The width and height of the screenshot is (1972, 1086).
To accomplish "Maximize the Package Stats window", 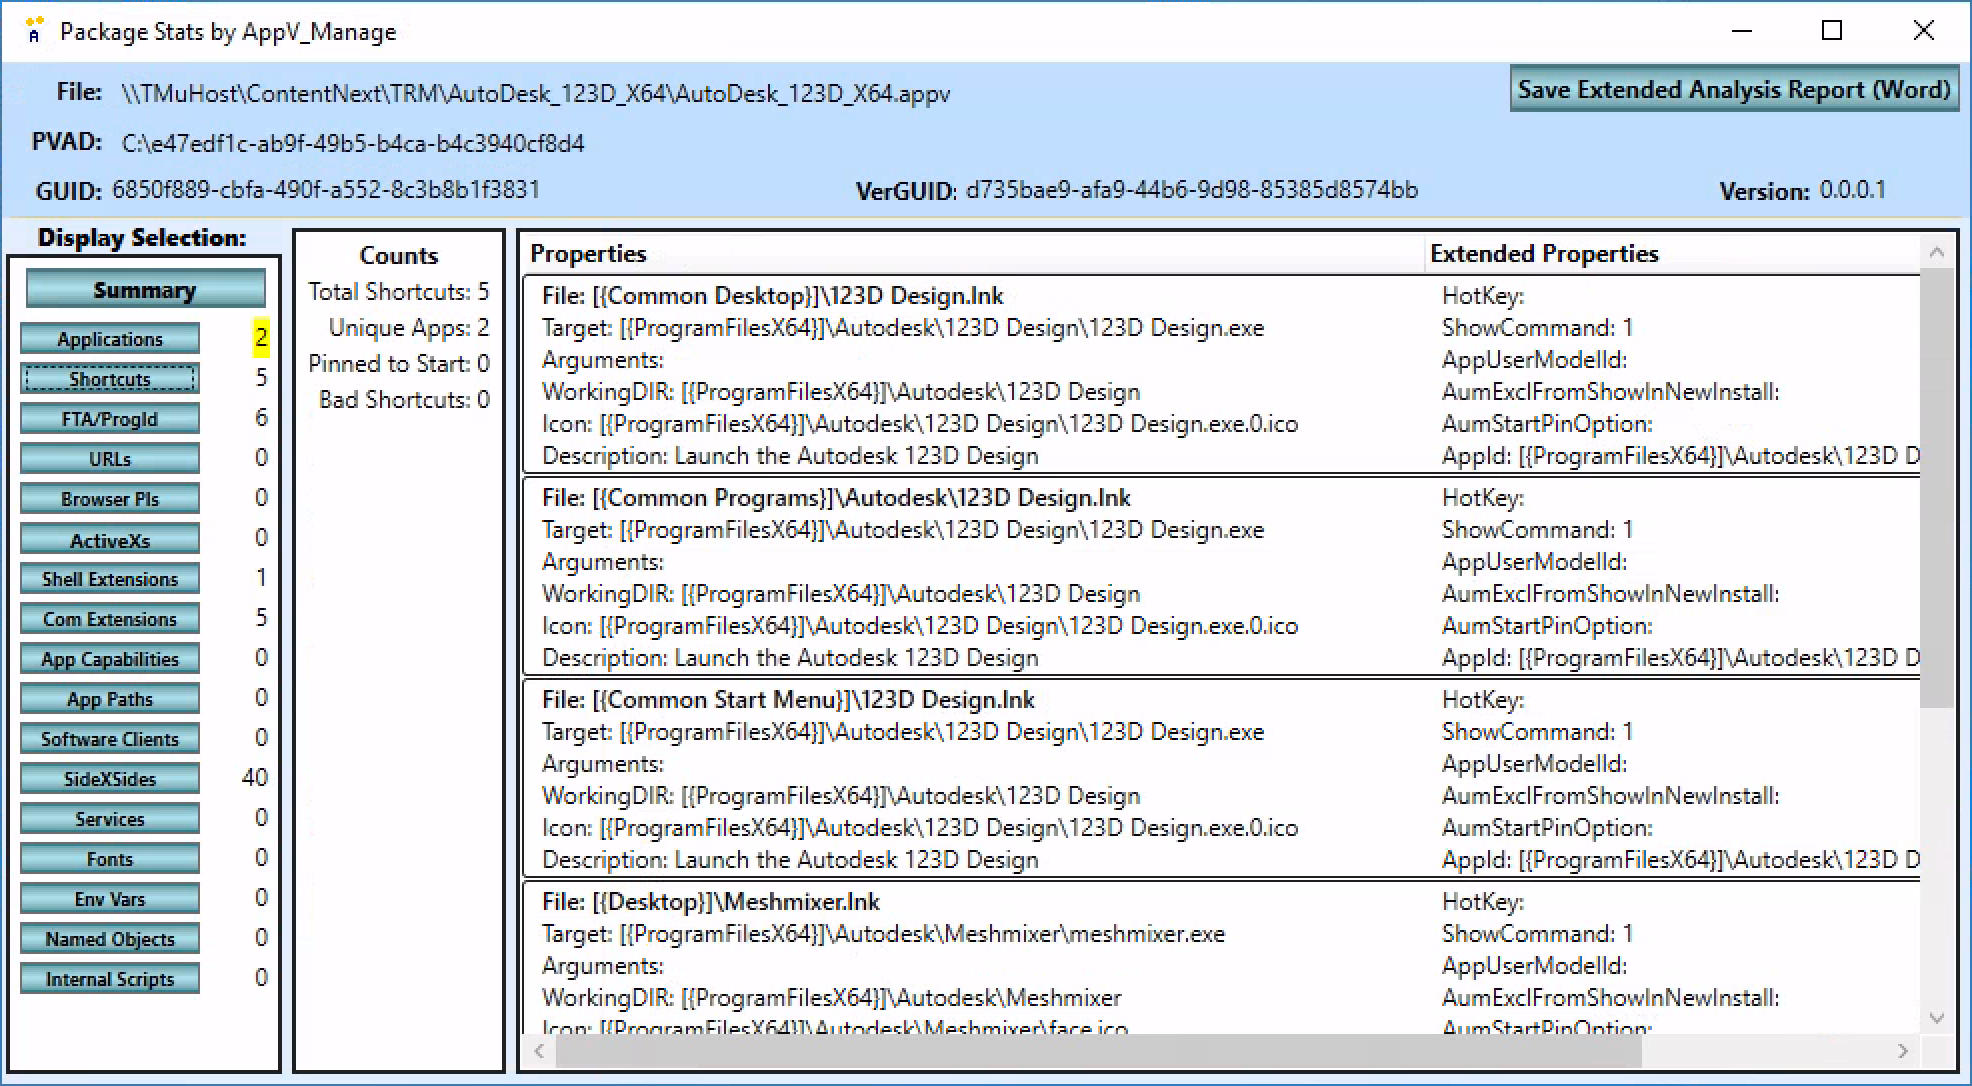I will coord(1832,31).
